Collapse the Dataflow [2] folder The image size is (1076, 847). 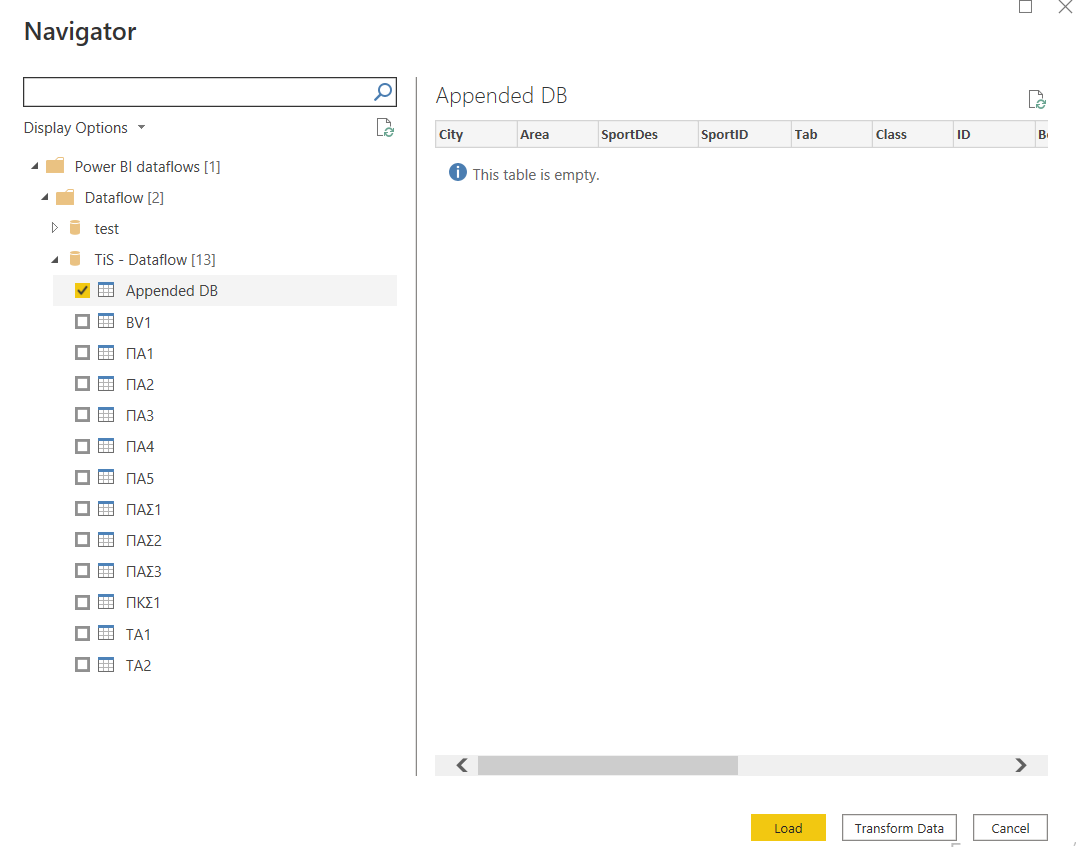45,197
